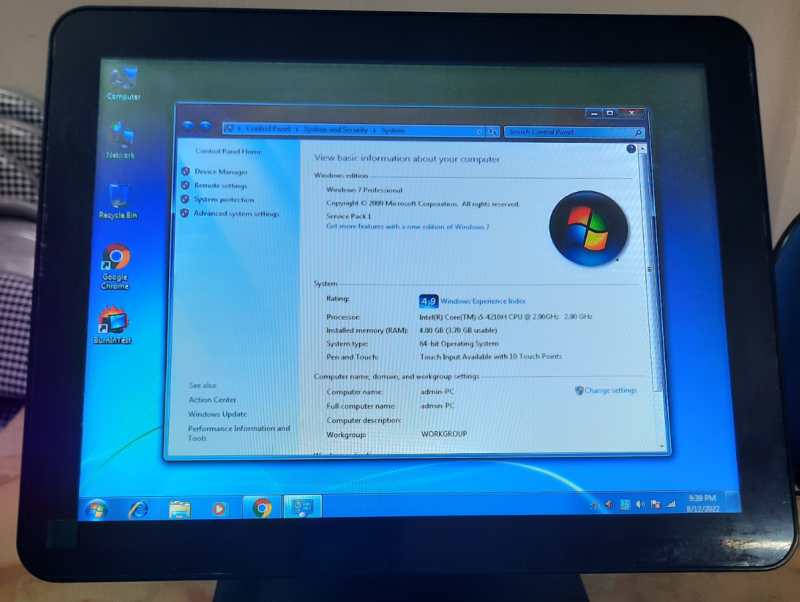This screenshot has width=800, height=602.
Task: Click the Show desktop button
Action: [733, 503]
